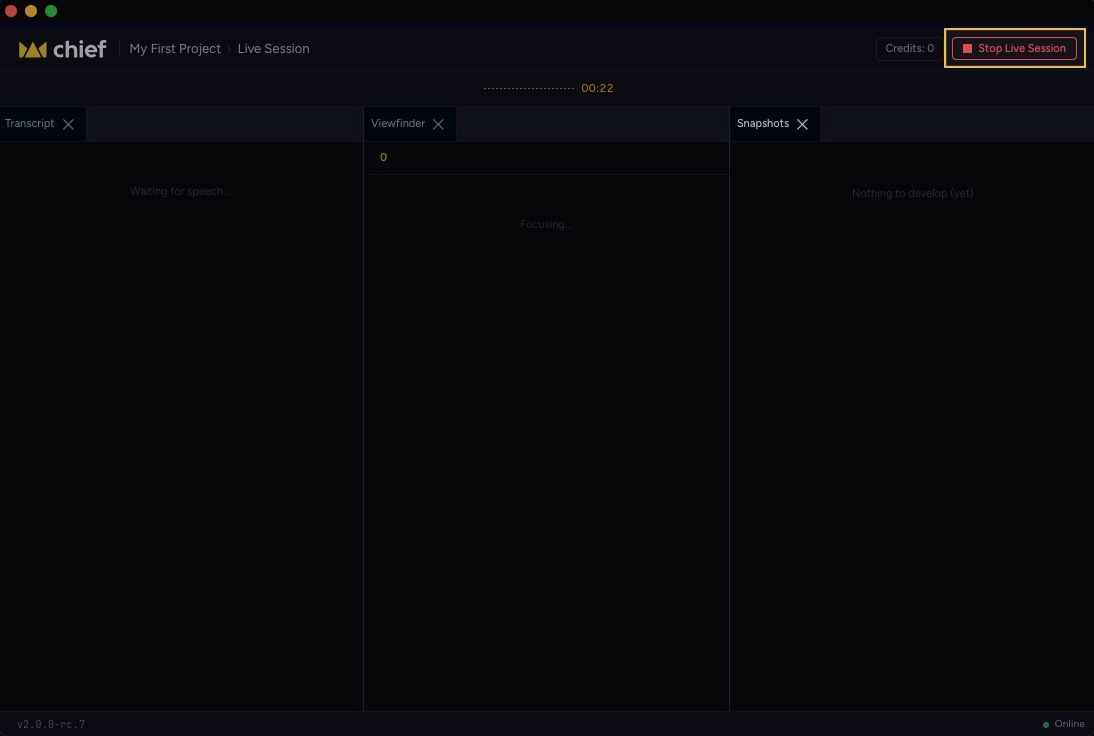Open the Credits: 0 indicator

coord(909,48)
